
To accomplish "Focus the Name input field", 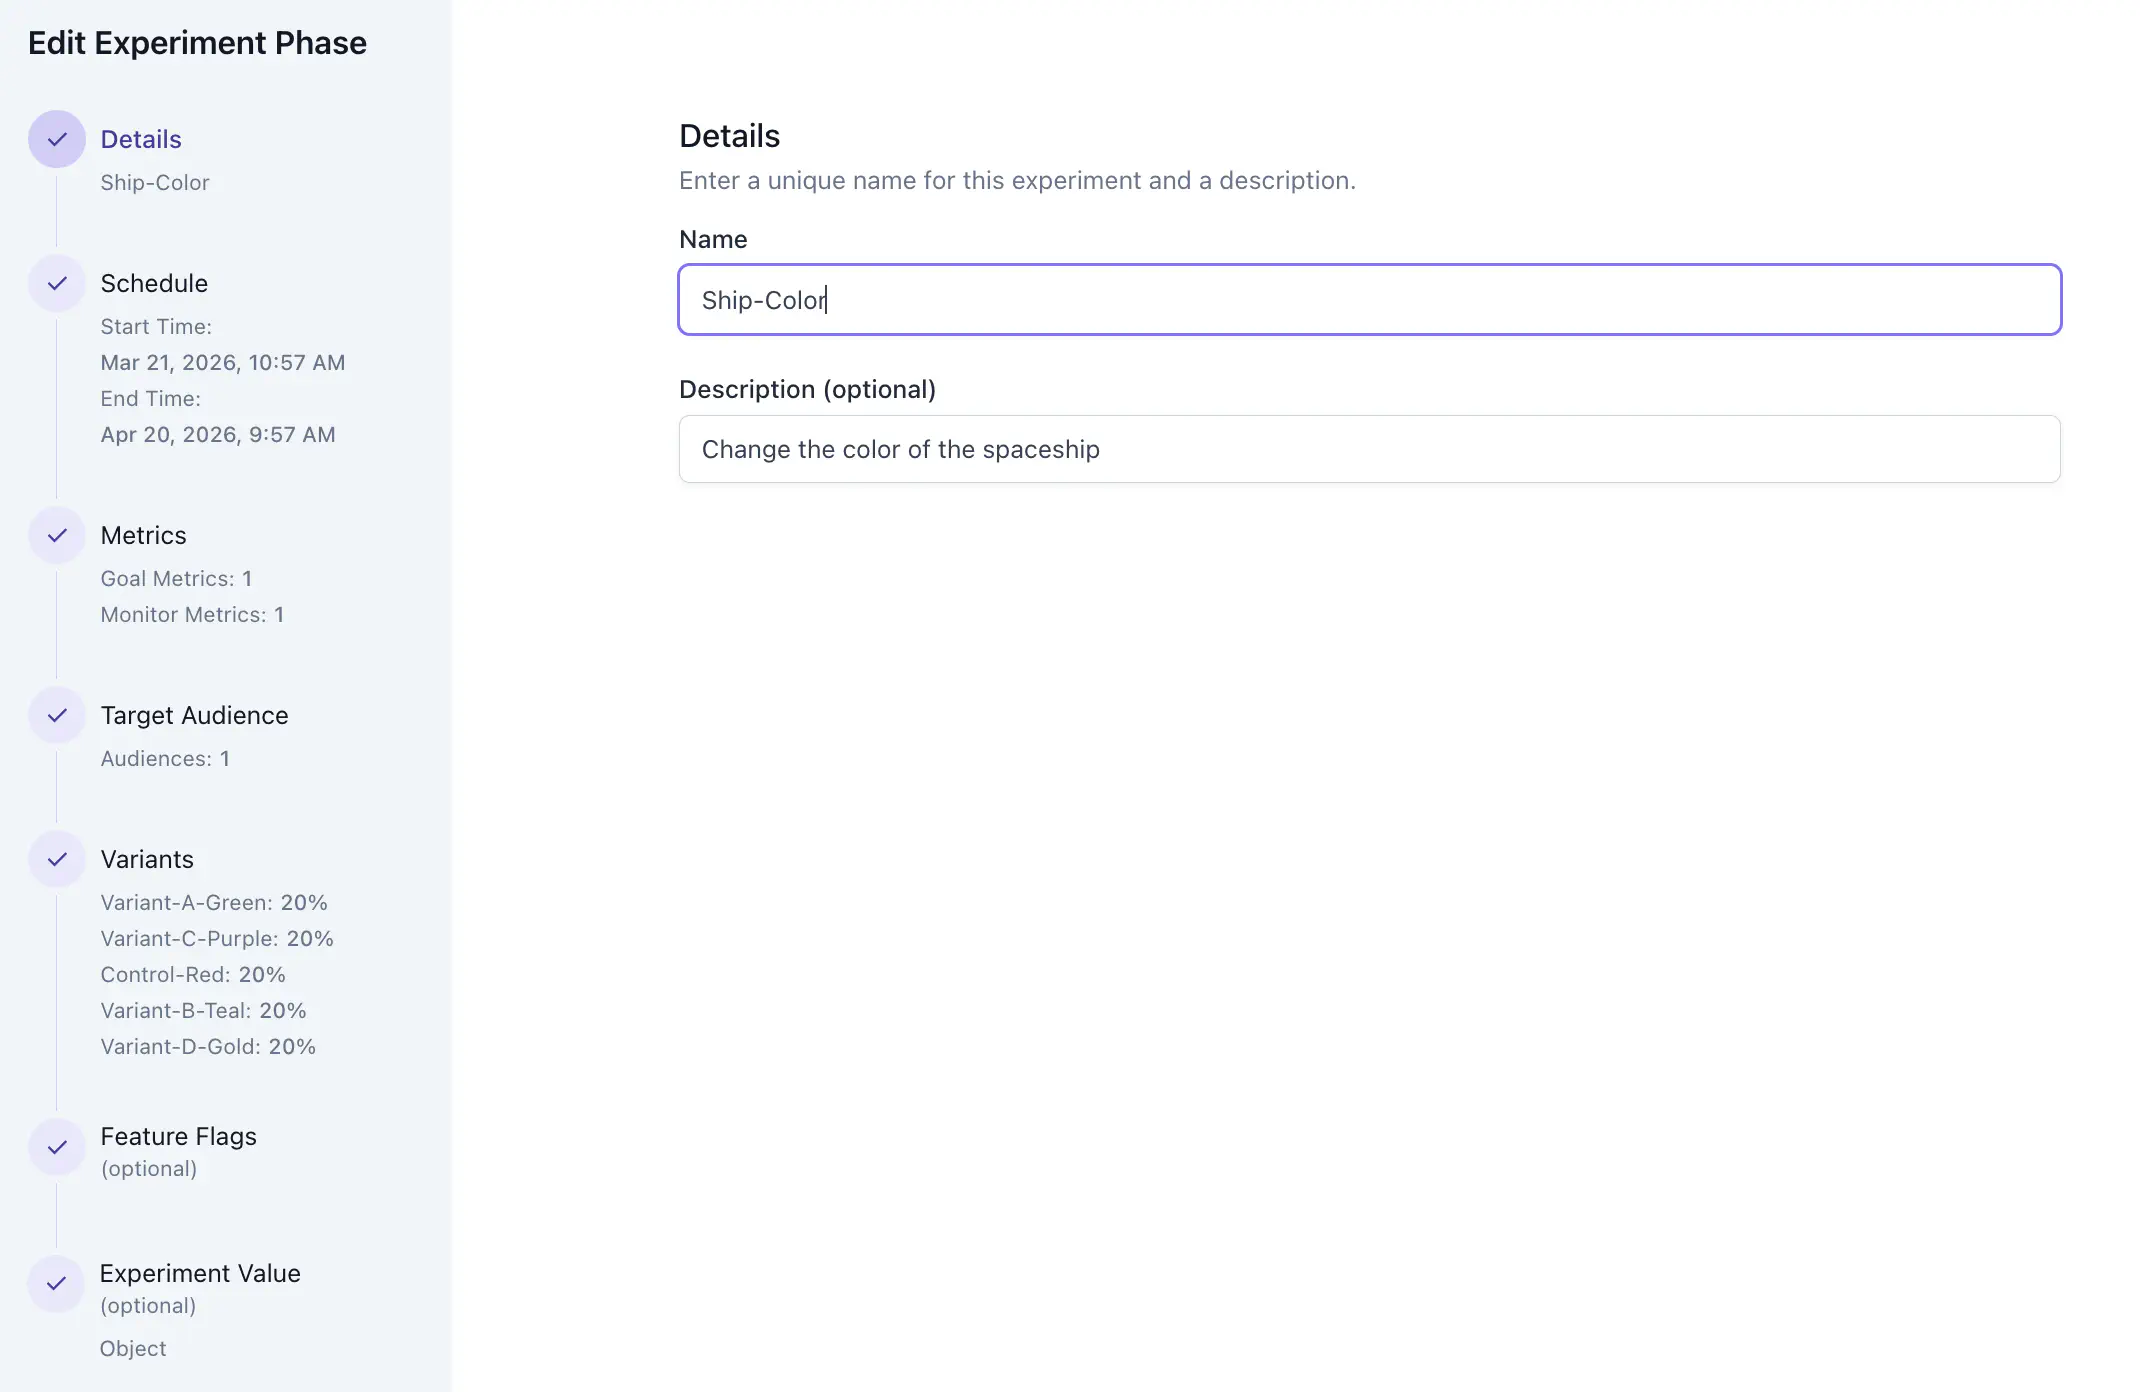I will point(1369,300).
